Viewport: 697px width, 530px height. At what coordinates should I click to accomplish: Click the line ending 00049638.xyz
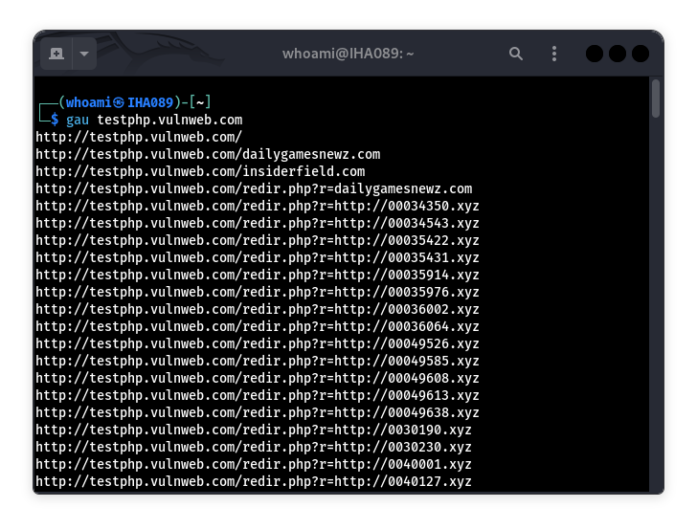coord(257,413)
